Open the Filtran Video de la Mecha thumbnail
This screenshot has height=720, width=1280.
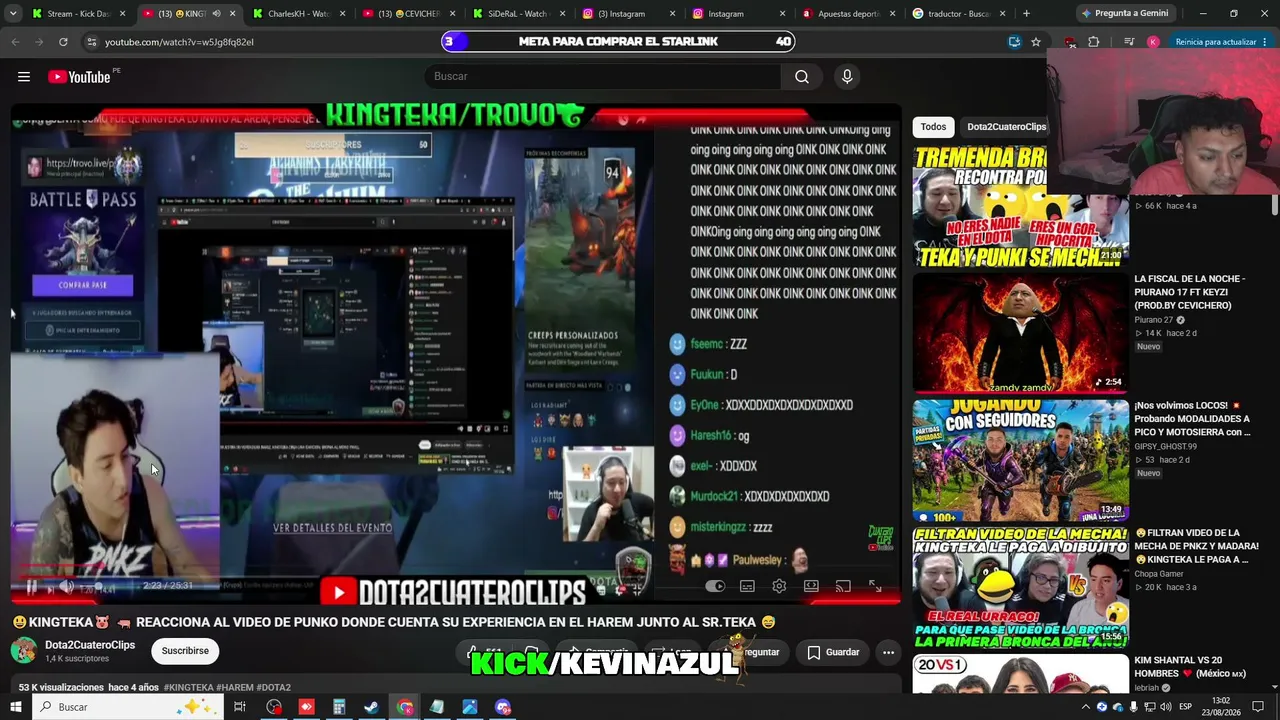(1020, 587)
